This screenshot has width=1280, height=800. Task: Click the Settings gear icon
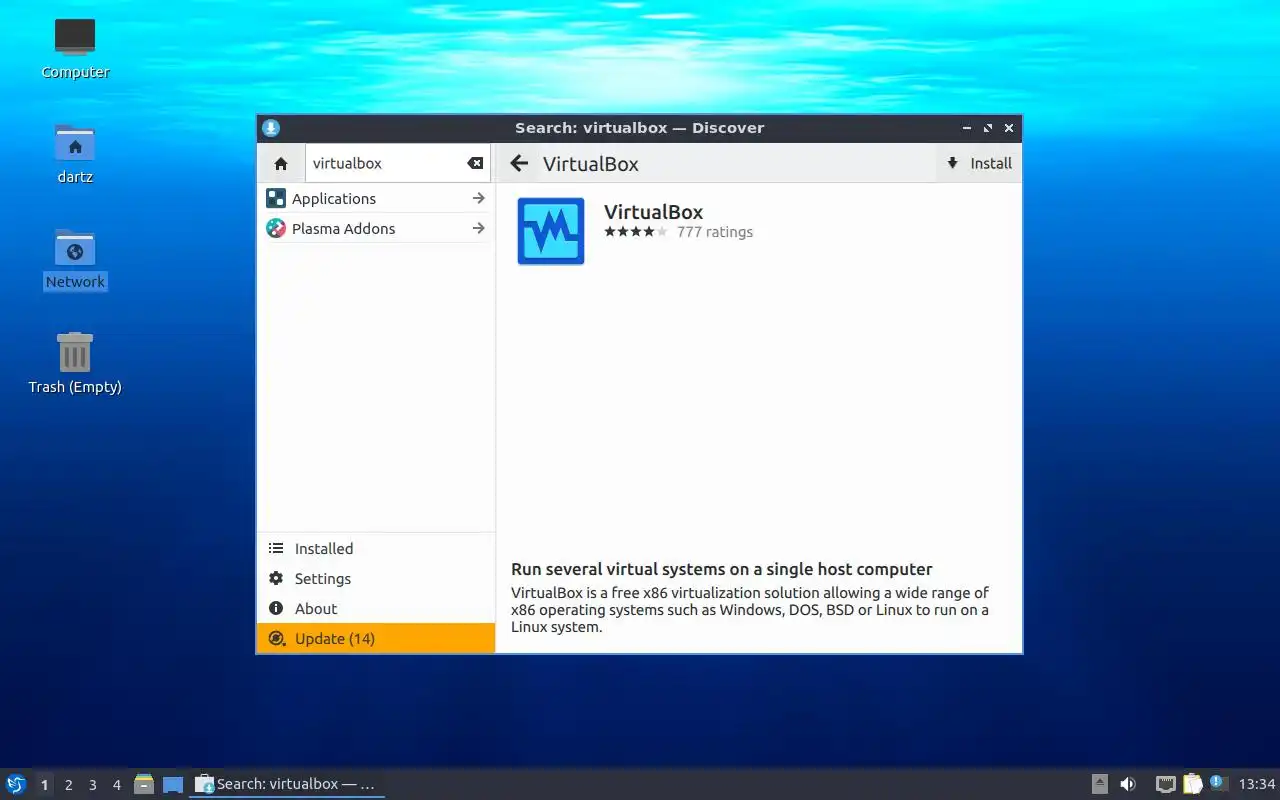click(x=276, y=578)
